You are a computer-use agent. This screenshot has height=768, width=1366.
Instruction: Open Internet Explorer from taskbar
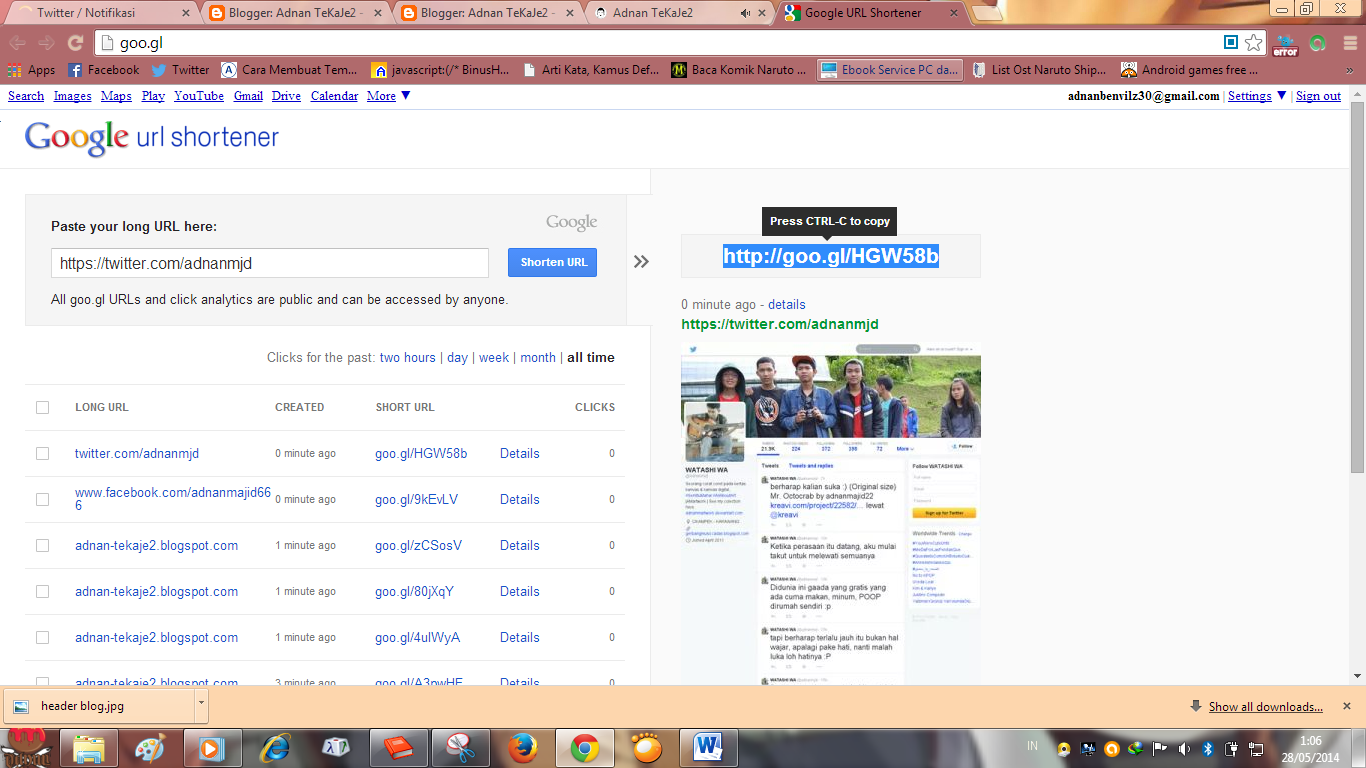pos(274,748)
